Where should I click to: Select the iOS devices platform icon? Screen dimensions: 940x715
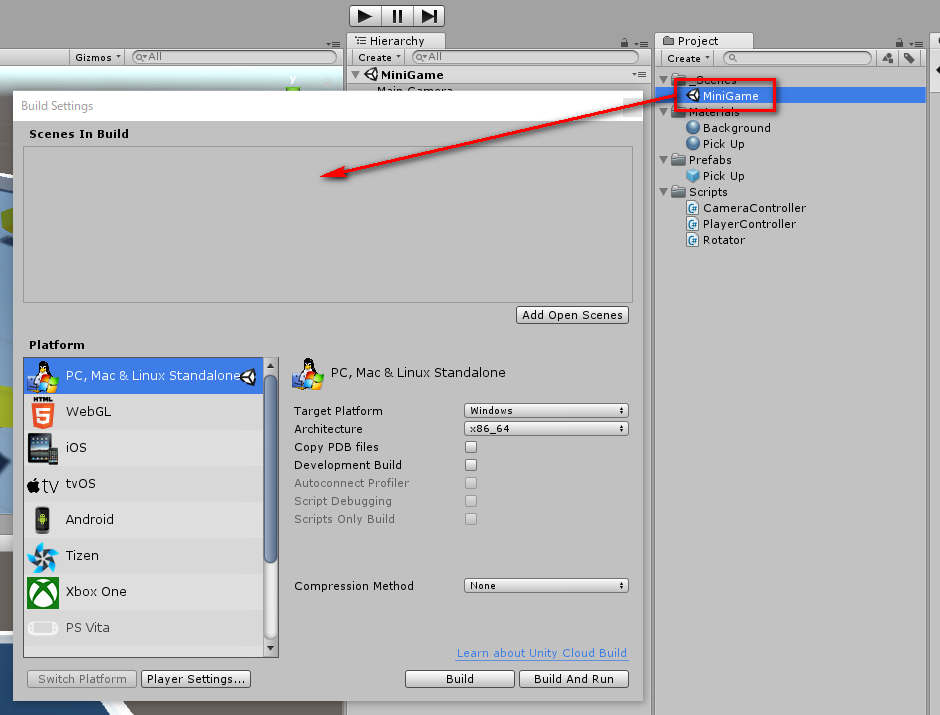coord(43,448)
